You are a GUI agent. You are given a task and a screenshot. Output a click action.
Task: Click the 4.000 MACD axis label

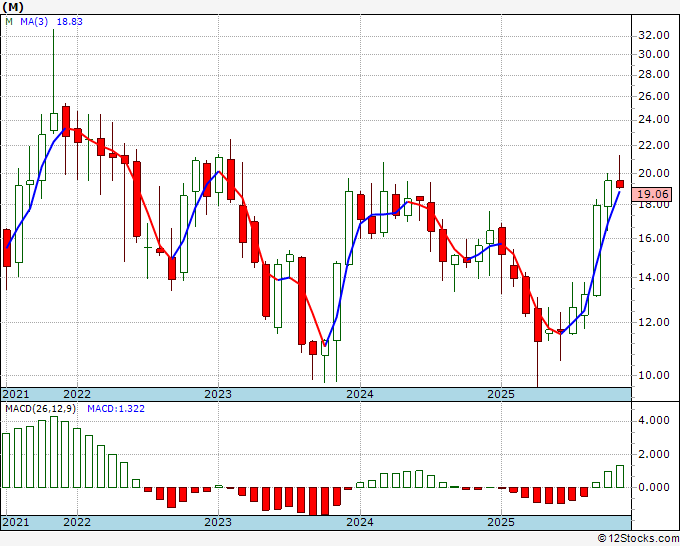click(654, 421)
